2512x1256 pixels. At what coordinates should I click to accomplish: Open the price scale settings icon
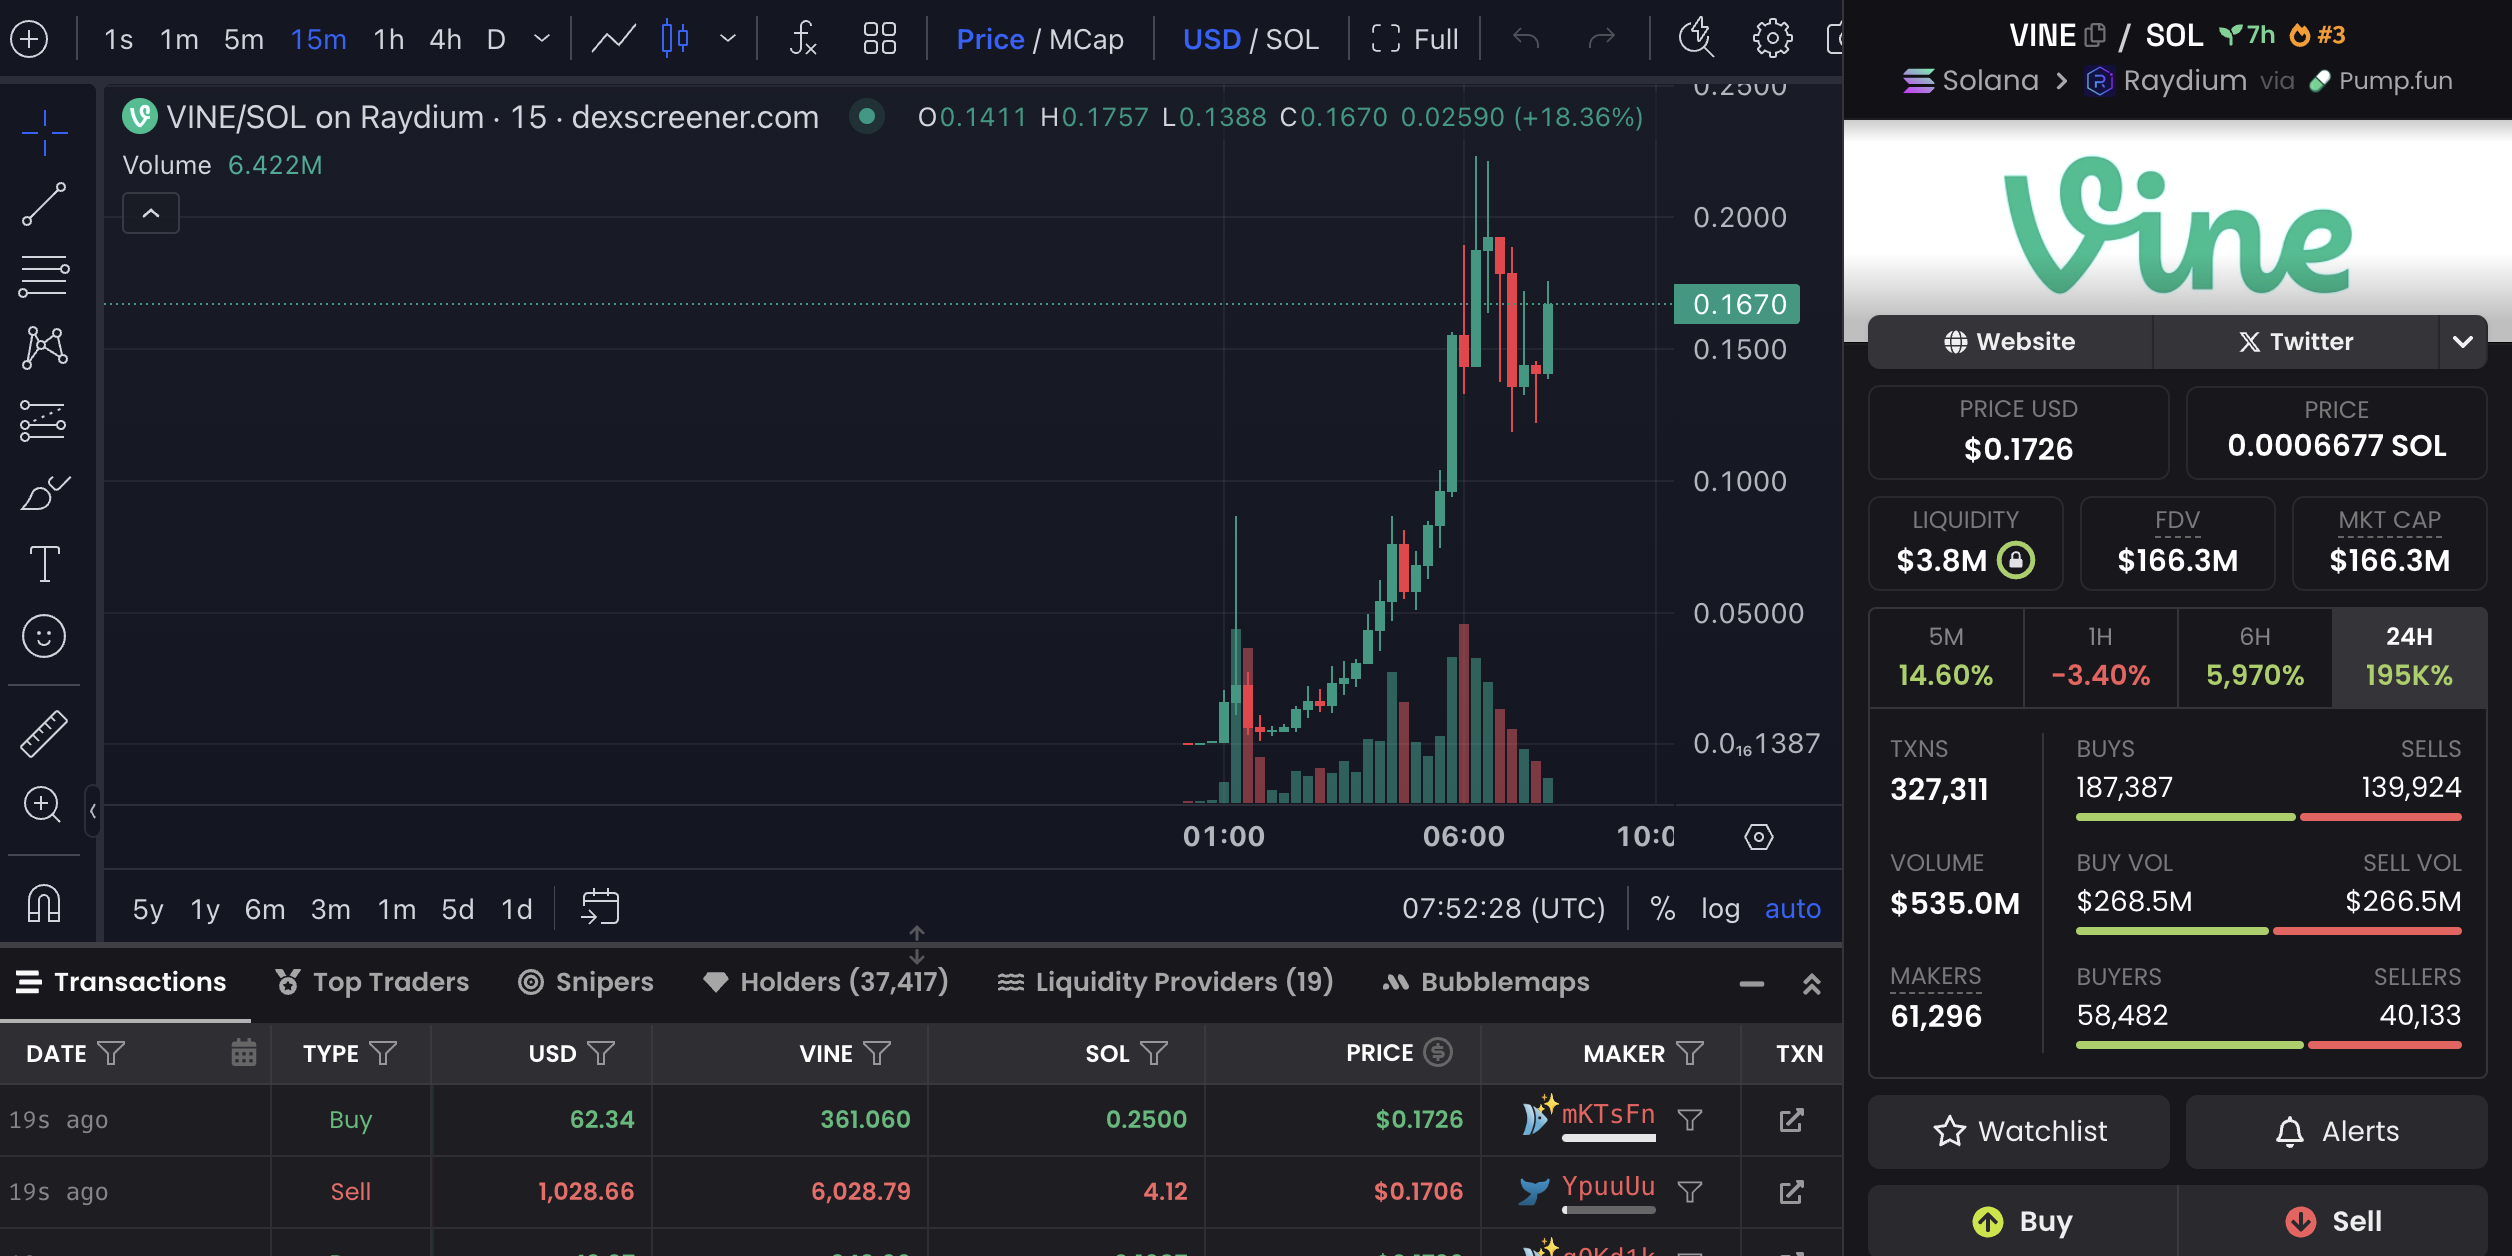(1759, 836)
